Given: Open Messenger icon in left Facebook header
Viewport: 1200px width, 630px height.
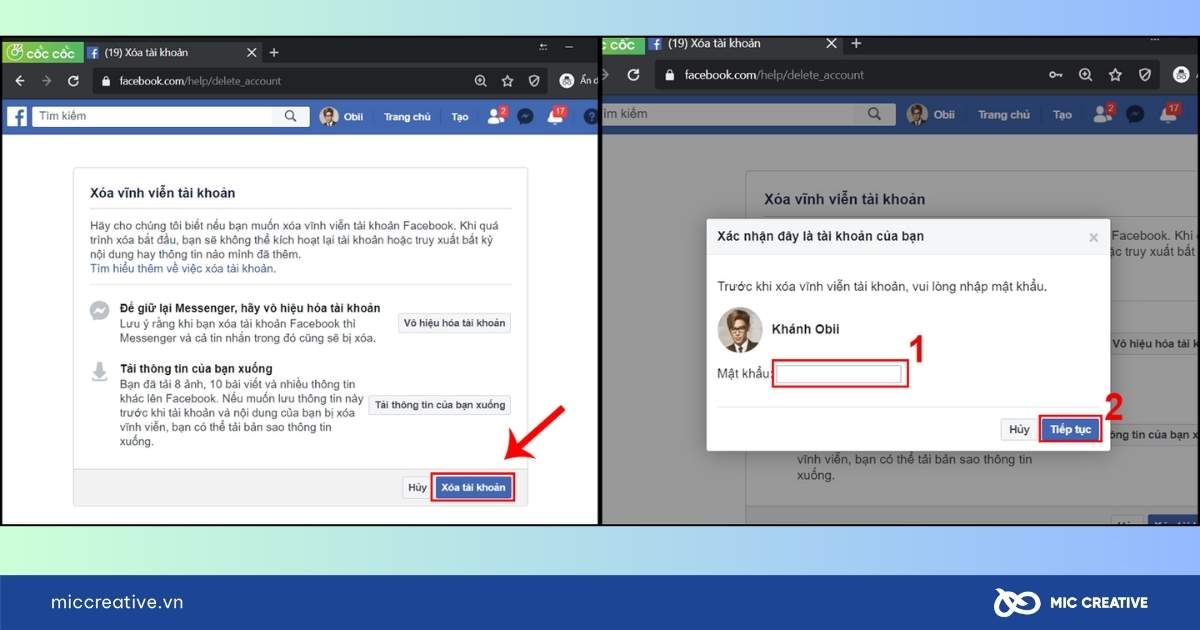Looking at the screenshot, I should [525, 117].
